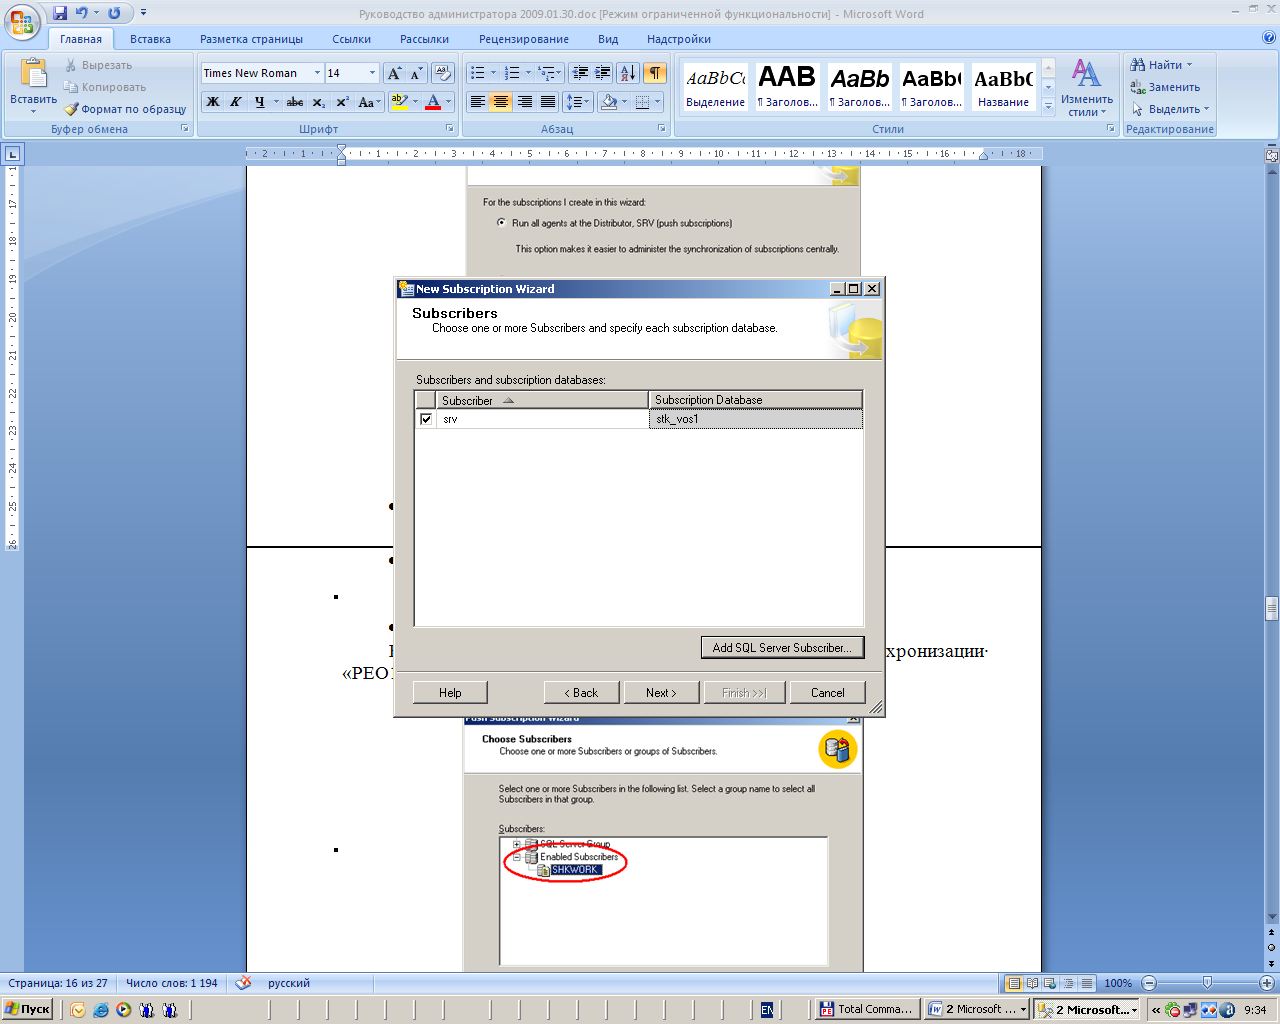Open the font size dropdown
The height and width of the screenshot is (1024, 1280).
[x=372, y=73]
